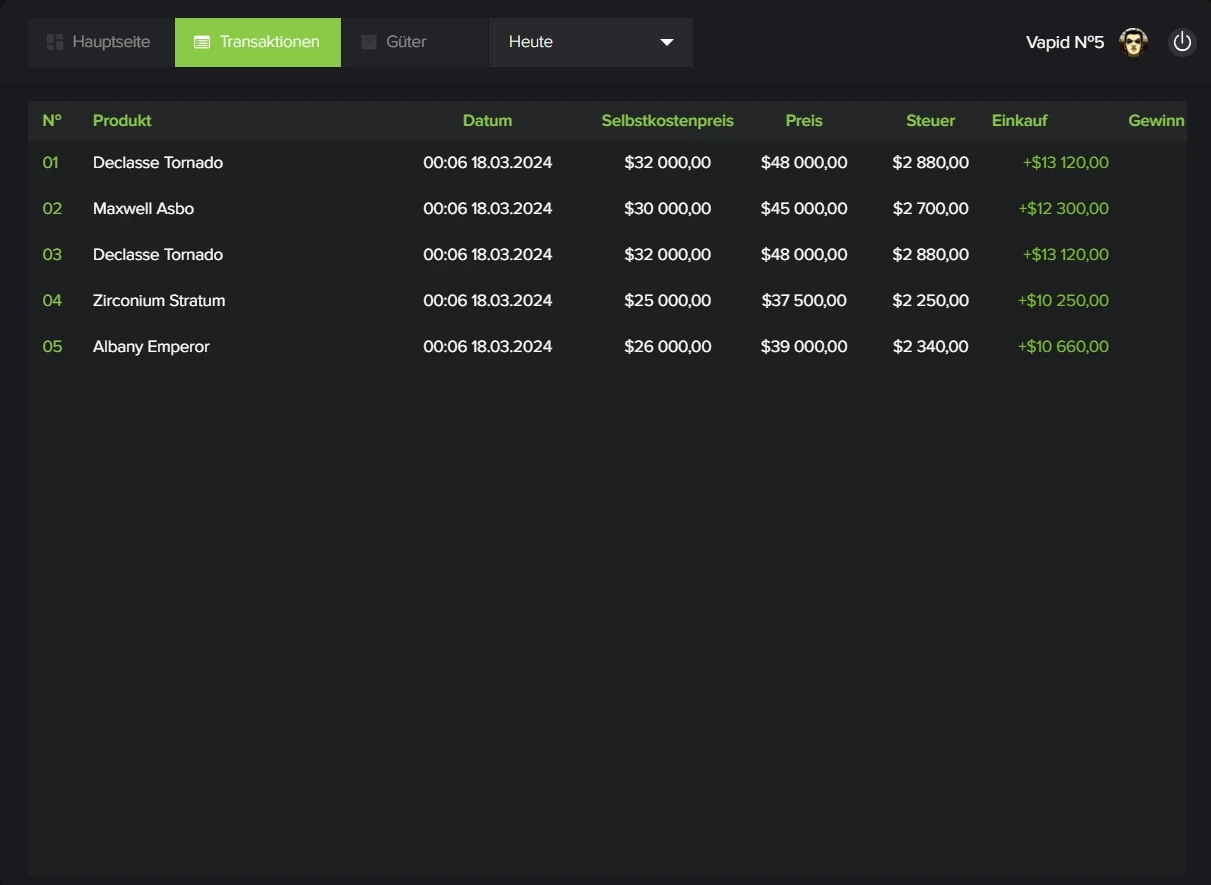Open the Güter tab
Screen dimensions: 1211x885
click(406, 42)
